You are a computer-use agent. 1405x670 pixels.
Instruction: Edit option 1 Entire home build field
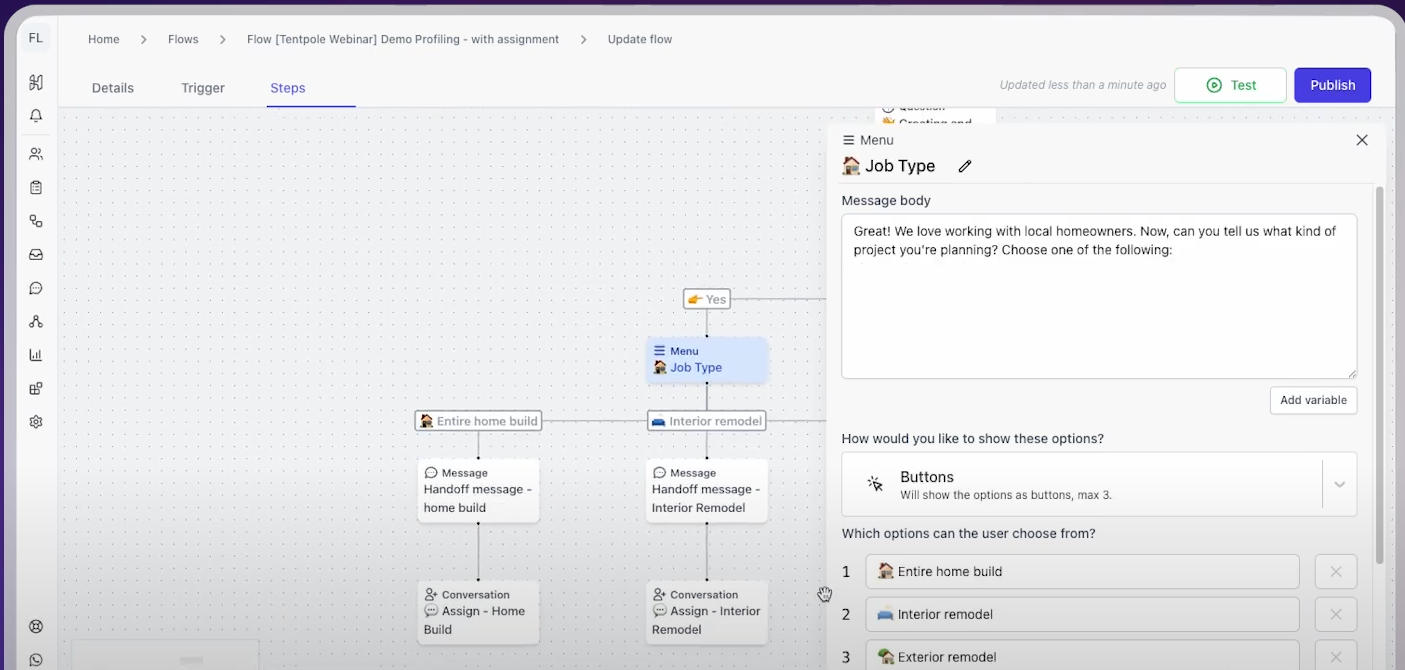1082,572
